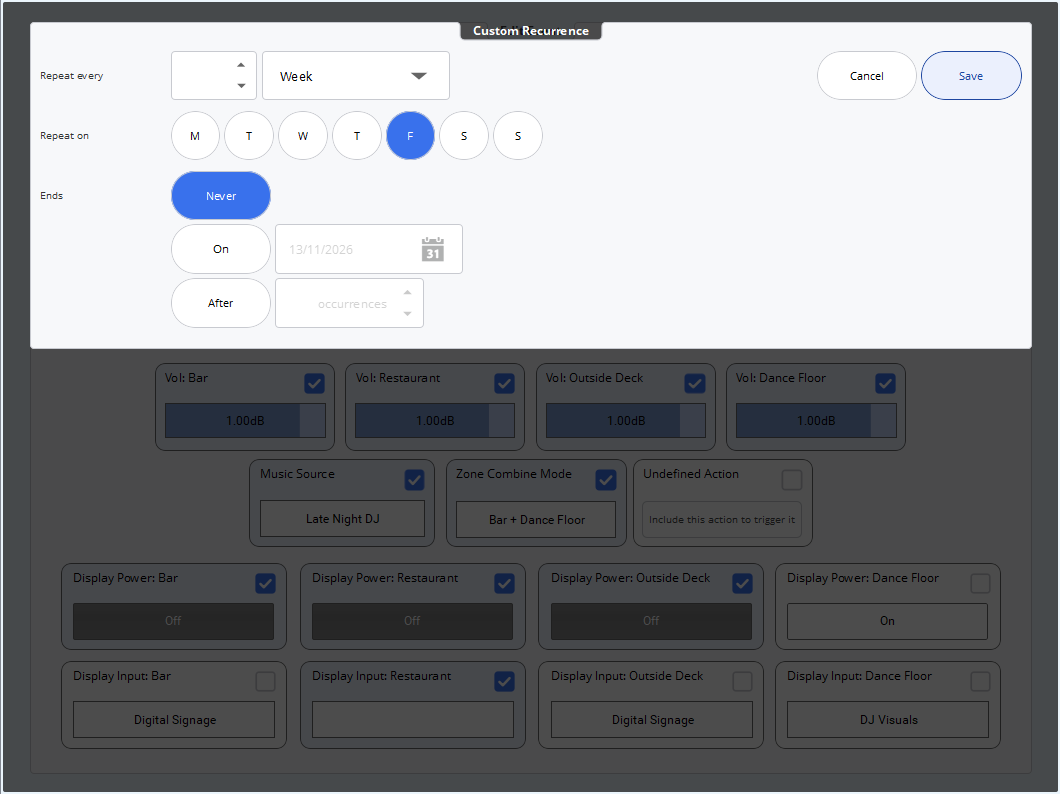Screen dimensions: 1060x794
Task: Click the Repeat every number field
Action: coord(214,76)
